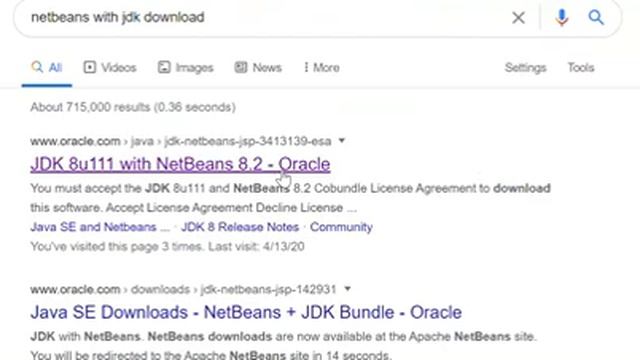Switch to the Images tab

(186, 67)
